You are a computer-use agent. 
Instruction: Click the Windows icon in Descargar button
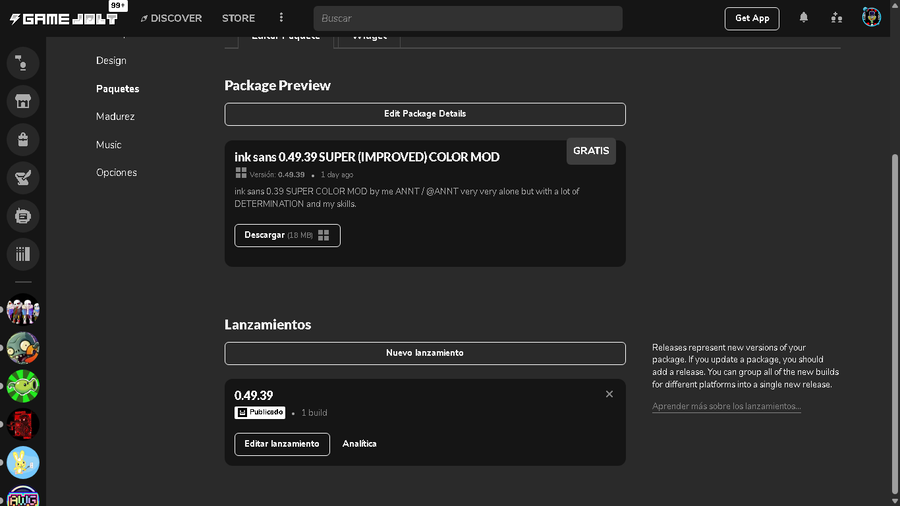(324, 235)
